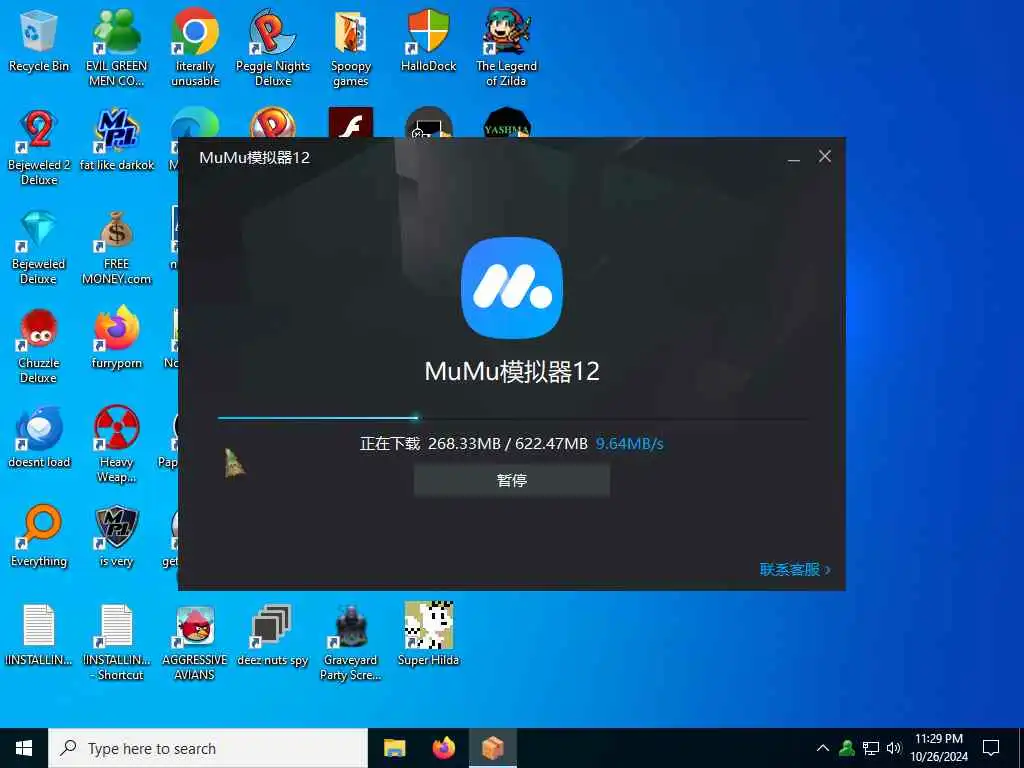Select the installer package taskbar icon
The width and height of the screenshot is (1024, 768).
coord(493,748)
